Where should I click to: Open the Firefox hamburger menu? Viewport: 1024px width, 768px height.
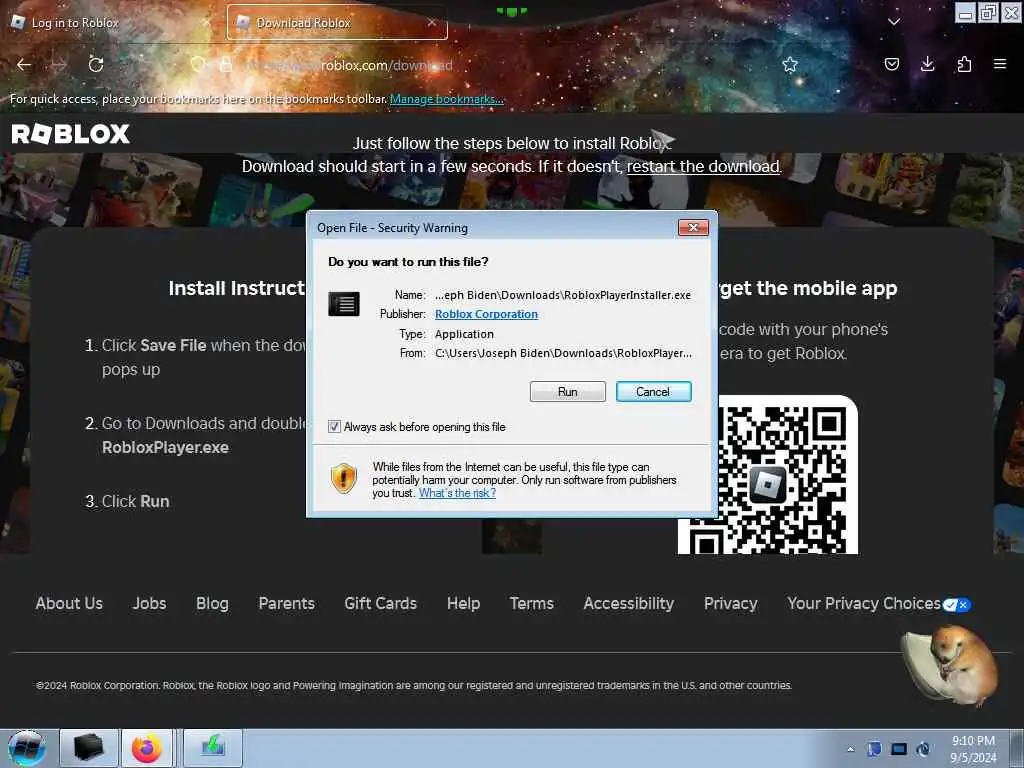(1000, 64)
